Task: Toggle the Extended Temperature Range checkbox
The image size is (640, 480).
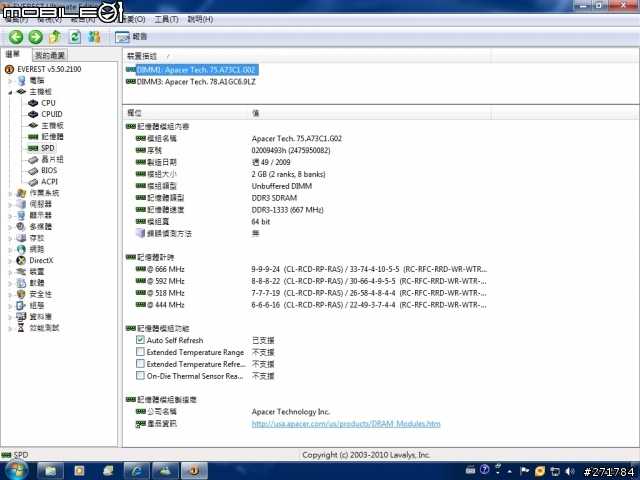Action: (140, 351)
